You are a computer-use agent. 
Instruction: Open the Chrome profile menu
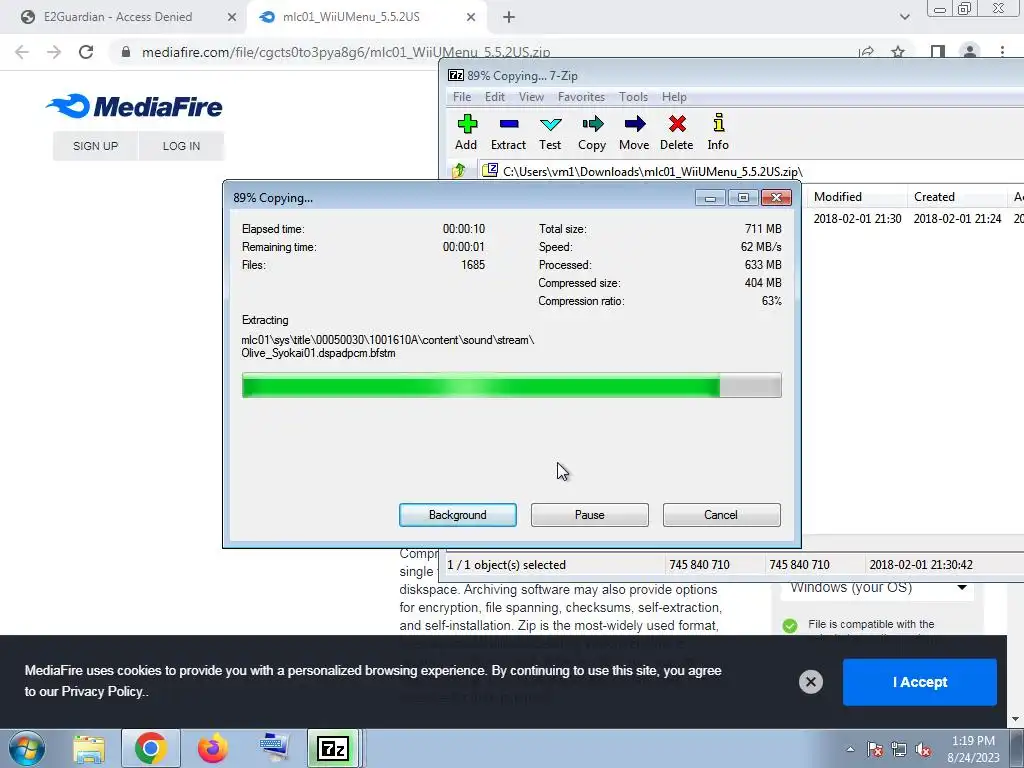[x=970, y=52]
